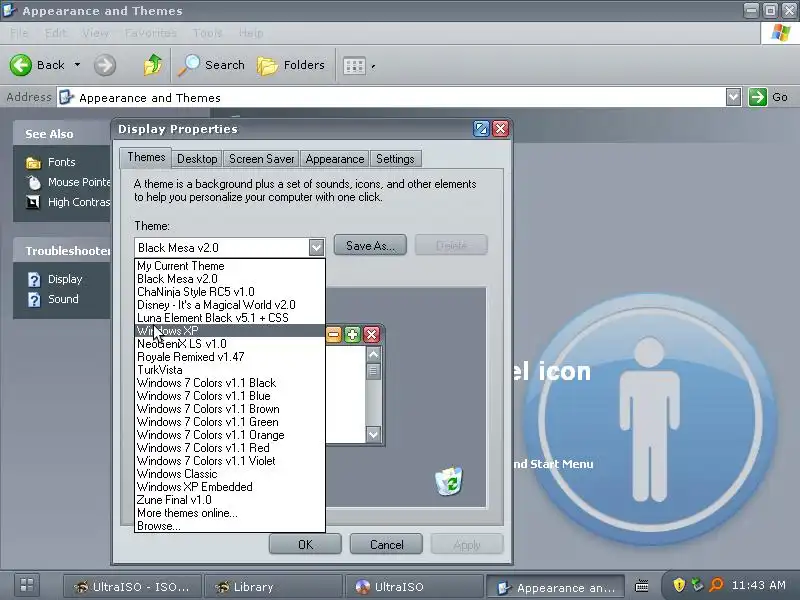This screenshot has height=600, width=800.
Task: Switch to the Desktop tab
Action: (x=197, y=159)
